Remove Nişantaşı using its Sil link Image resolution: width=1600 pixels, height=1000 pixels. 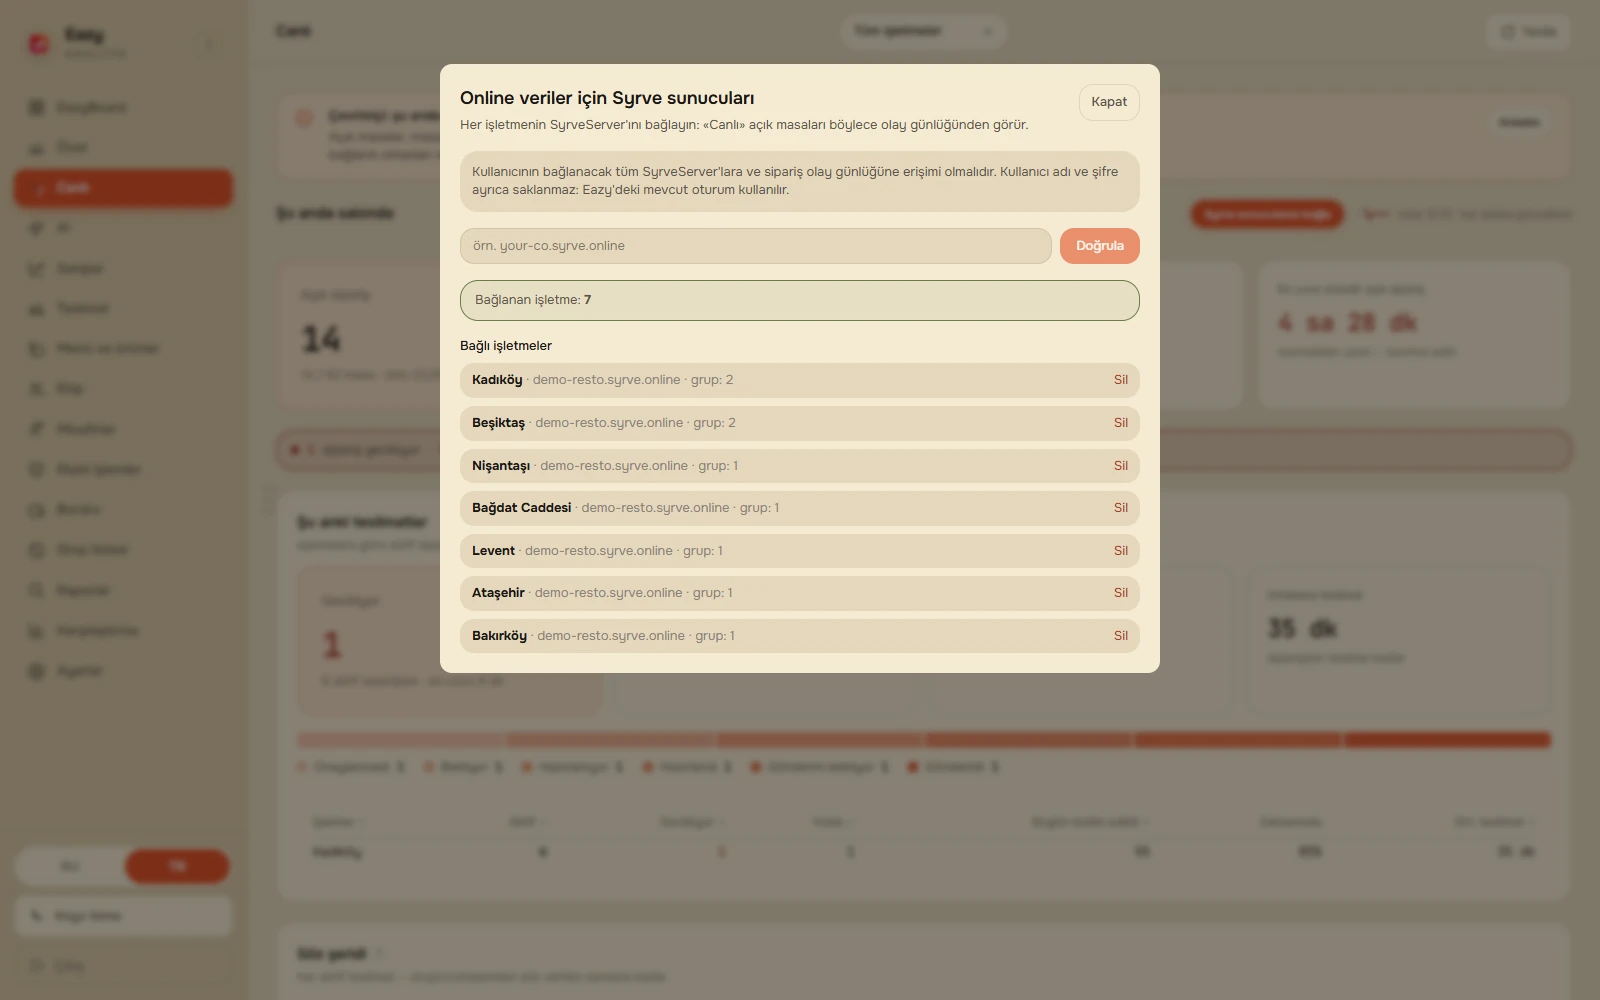[x=1121, y=466]
